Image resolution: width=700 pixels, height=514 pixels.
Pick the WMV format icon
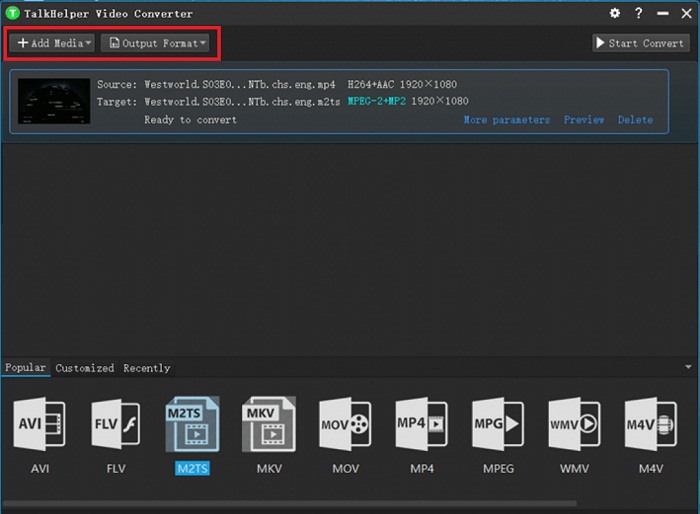tap(575, 424)
